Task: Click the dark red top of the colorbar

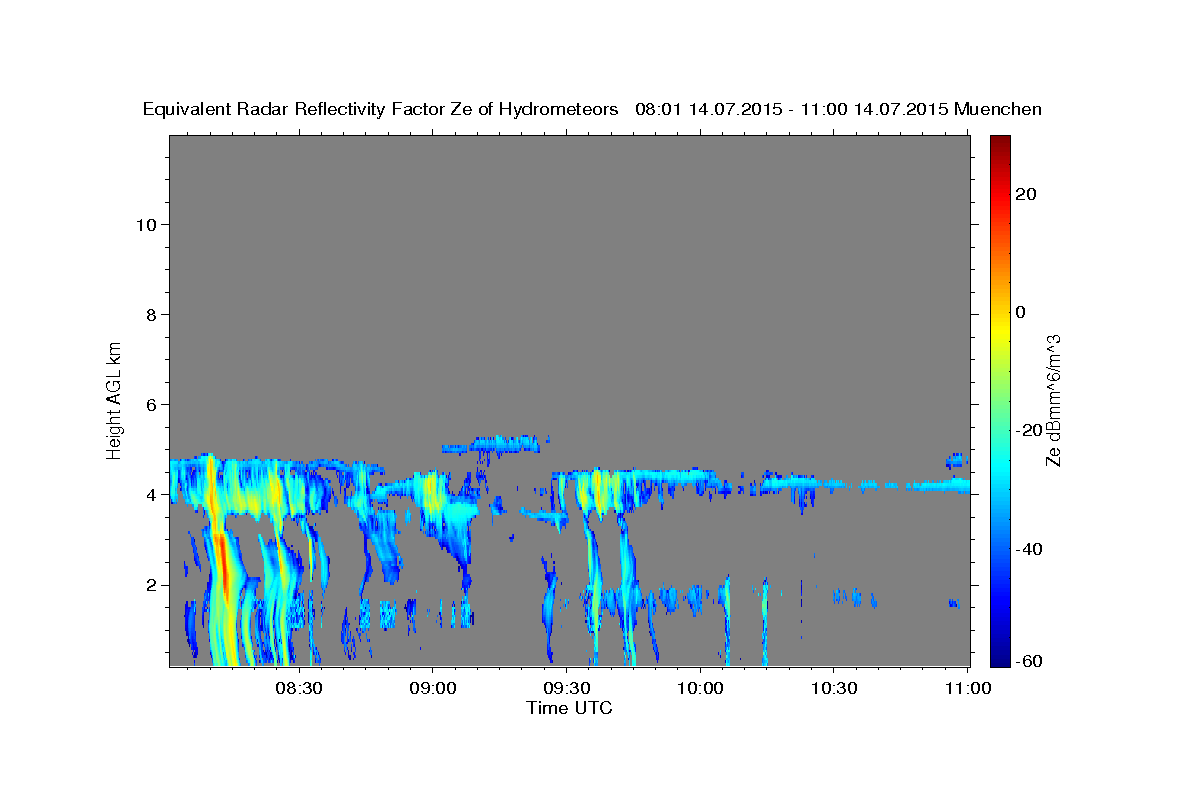Action: pyautogui.click(x=999, y=143)
